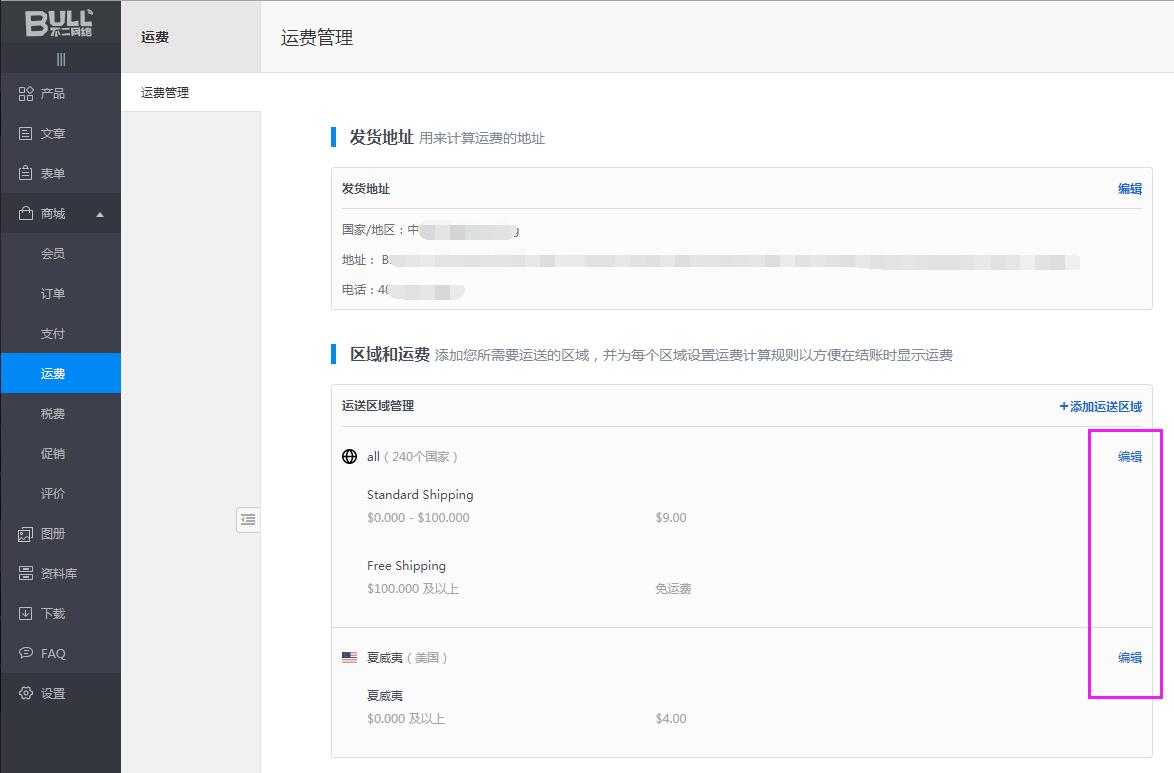Open the 文章 articles section icon
The height and width of the screenshot is (773, 1174).
(x=26, y=133)
